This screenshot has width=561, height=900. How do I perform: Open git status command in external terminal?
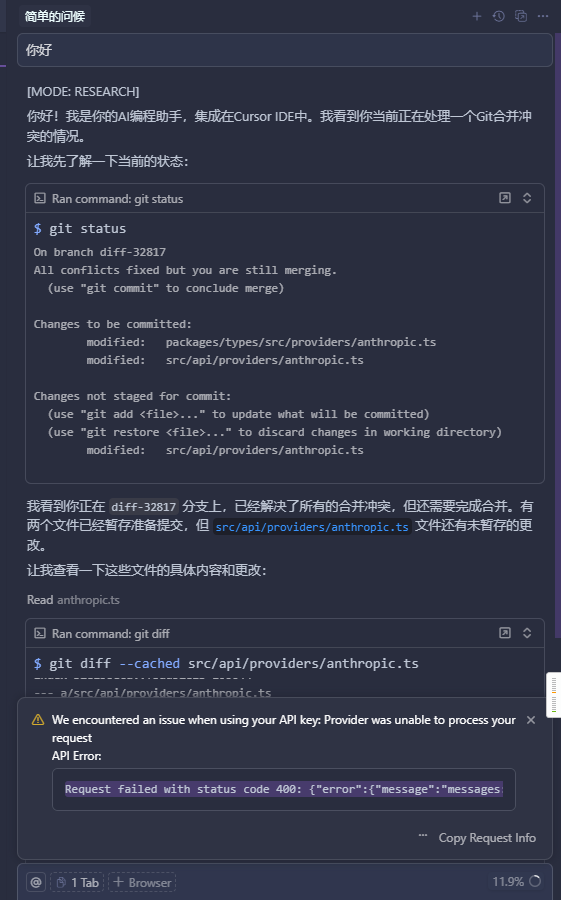(505, 198)
